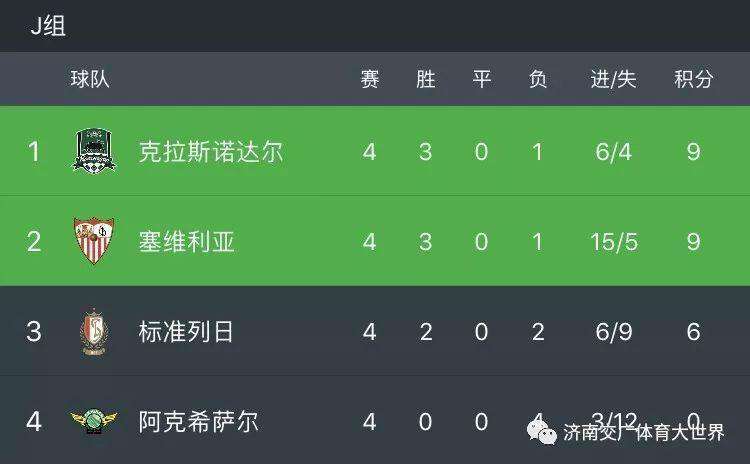Click the Krasnodar club crest

coord(94,151)
